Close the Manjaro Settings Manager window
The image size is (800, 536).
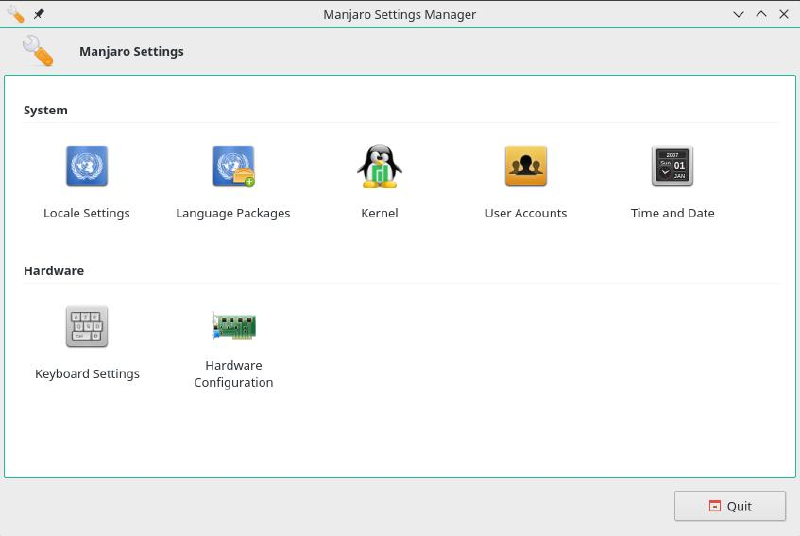point(783,15)
